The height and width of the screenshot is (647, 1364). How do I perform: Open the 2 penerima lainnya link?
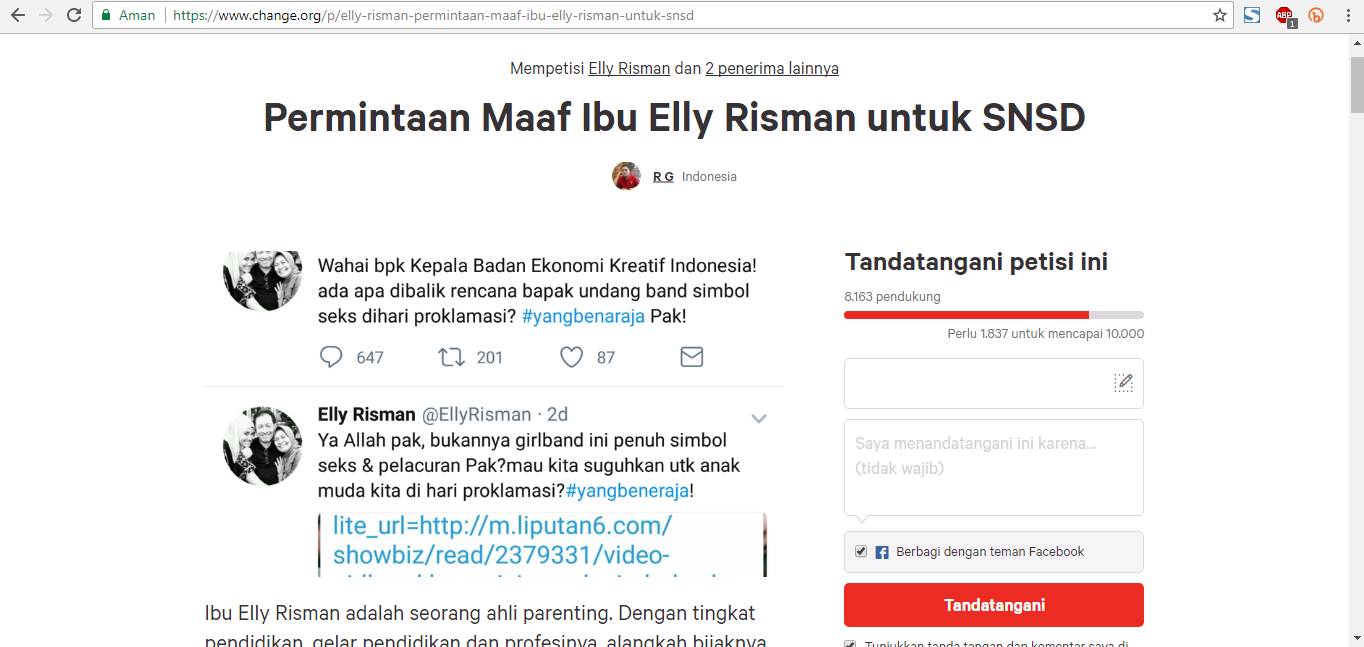click(772, 68)
